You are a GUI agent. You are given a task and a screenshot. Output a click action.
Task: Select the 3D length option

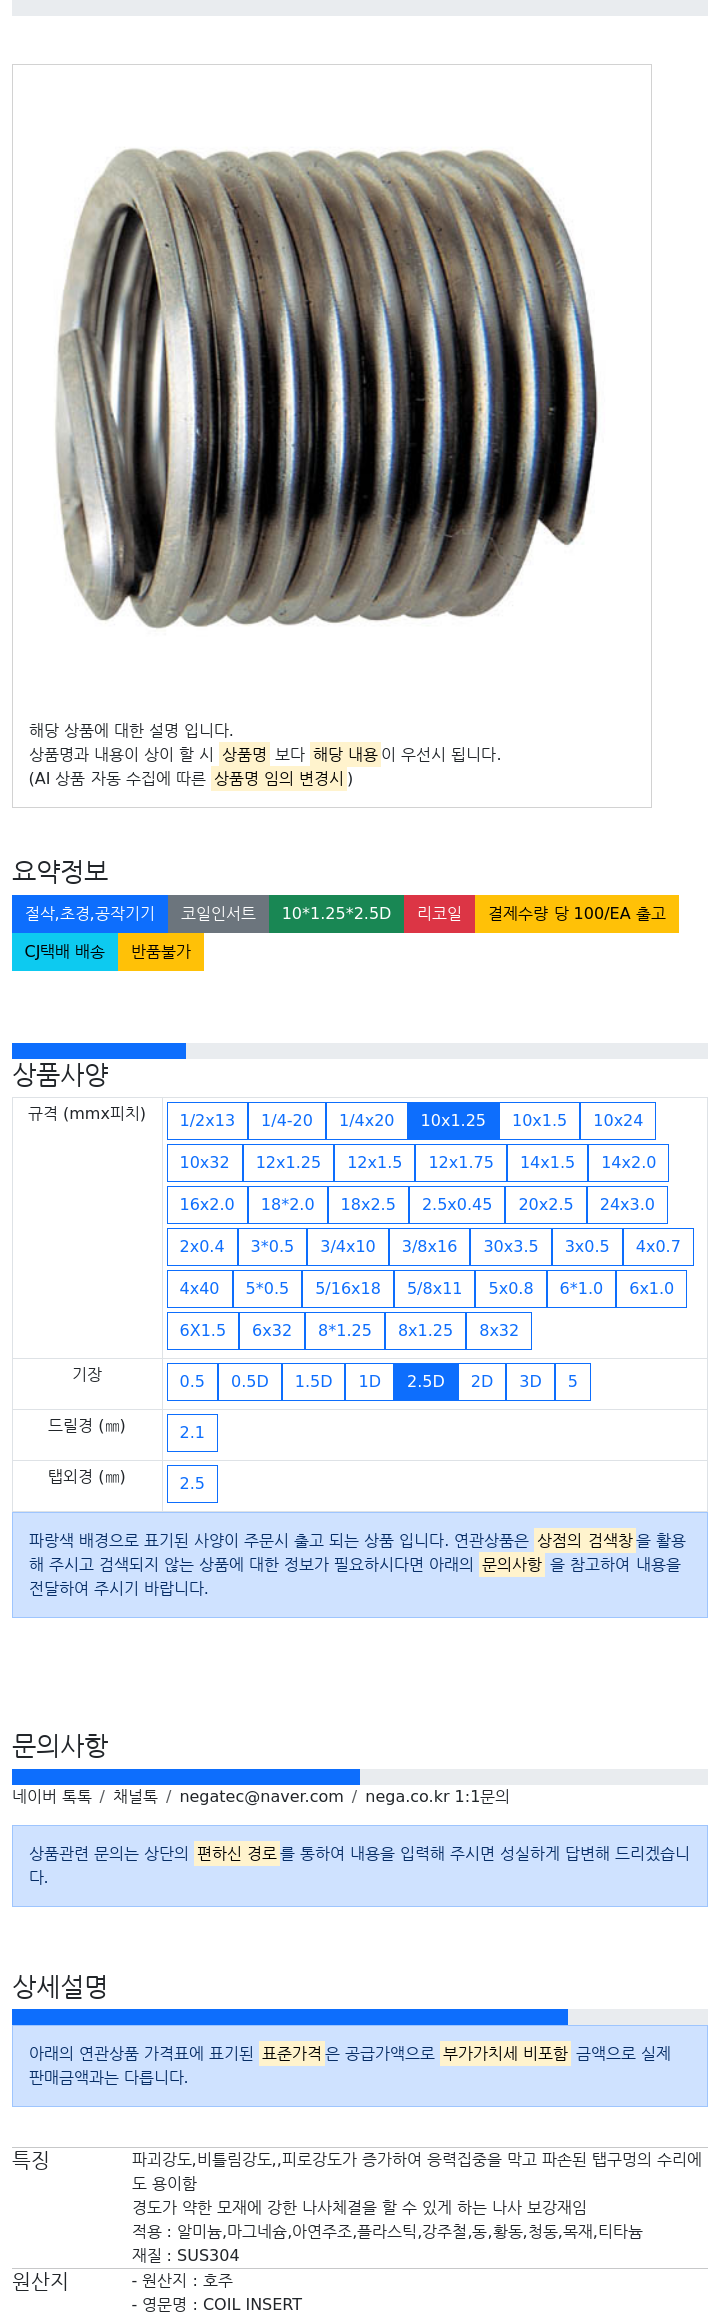530,1381
